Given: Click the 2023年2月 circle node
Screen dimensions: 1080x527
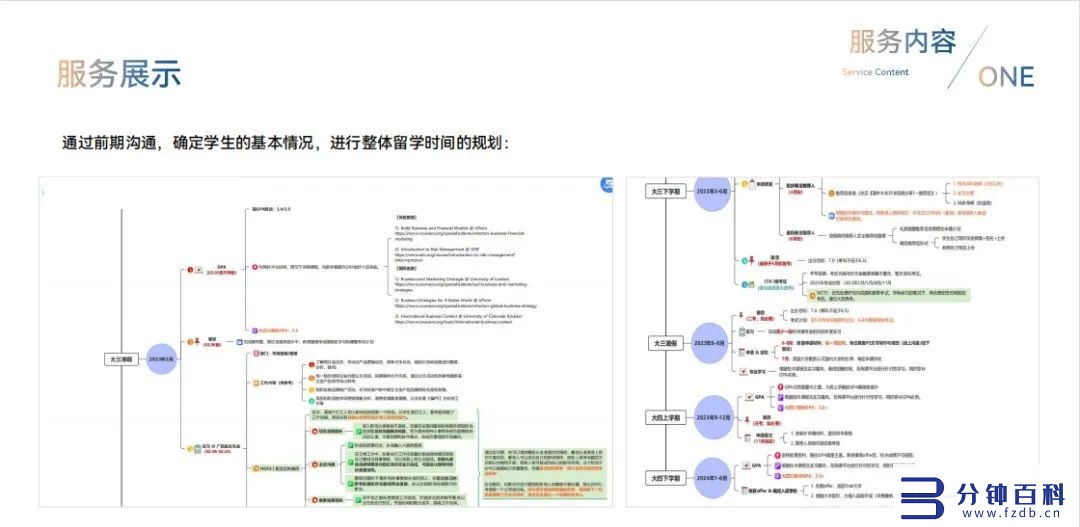Looking at the screenshot, I should point(161,359).
